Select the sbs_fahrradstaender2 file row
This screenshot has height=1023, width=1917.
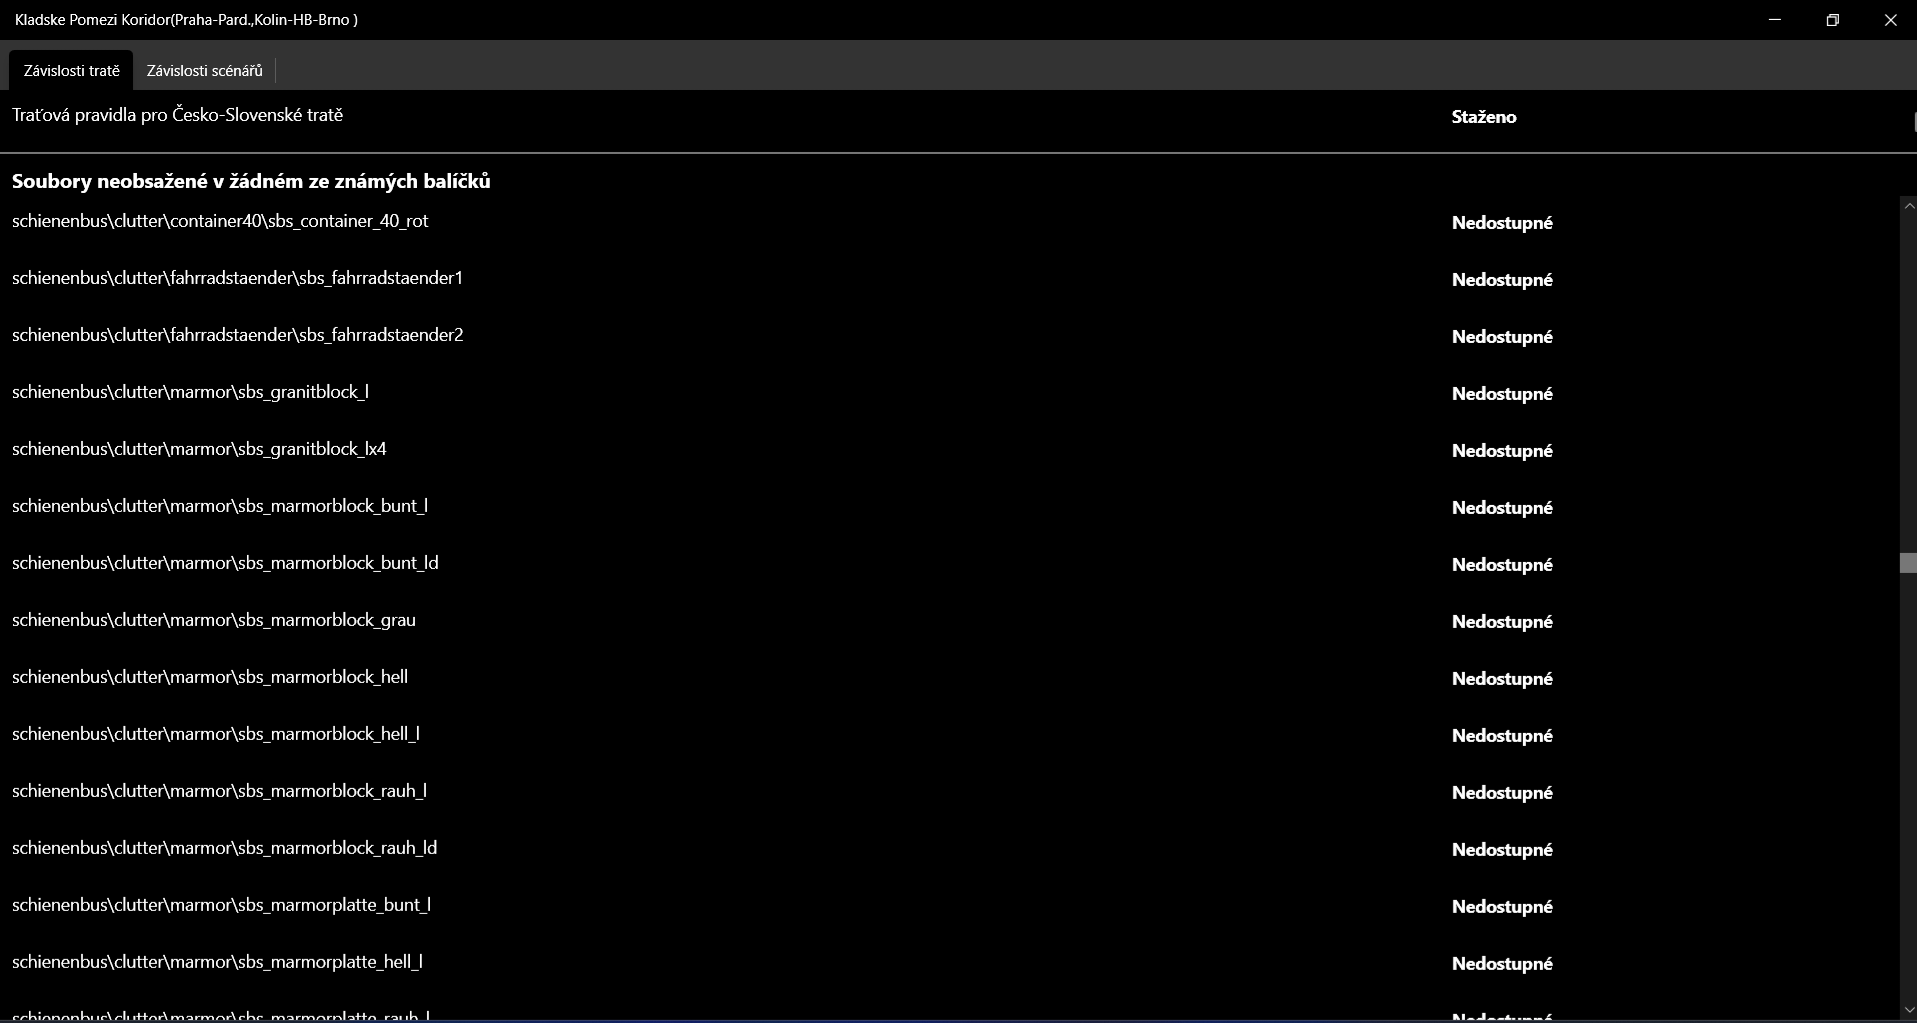click(x=948, y=336)
